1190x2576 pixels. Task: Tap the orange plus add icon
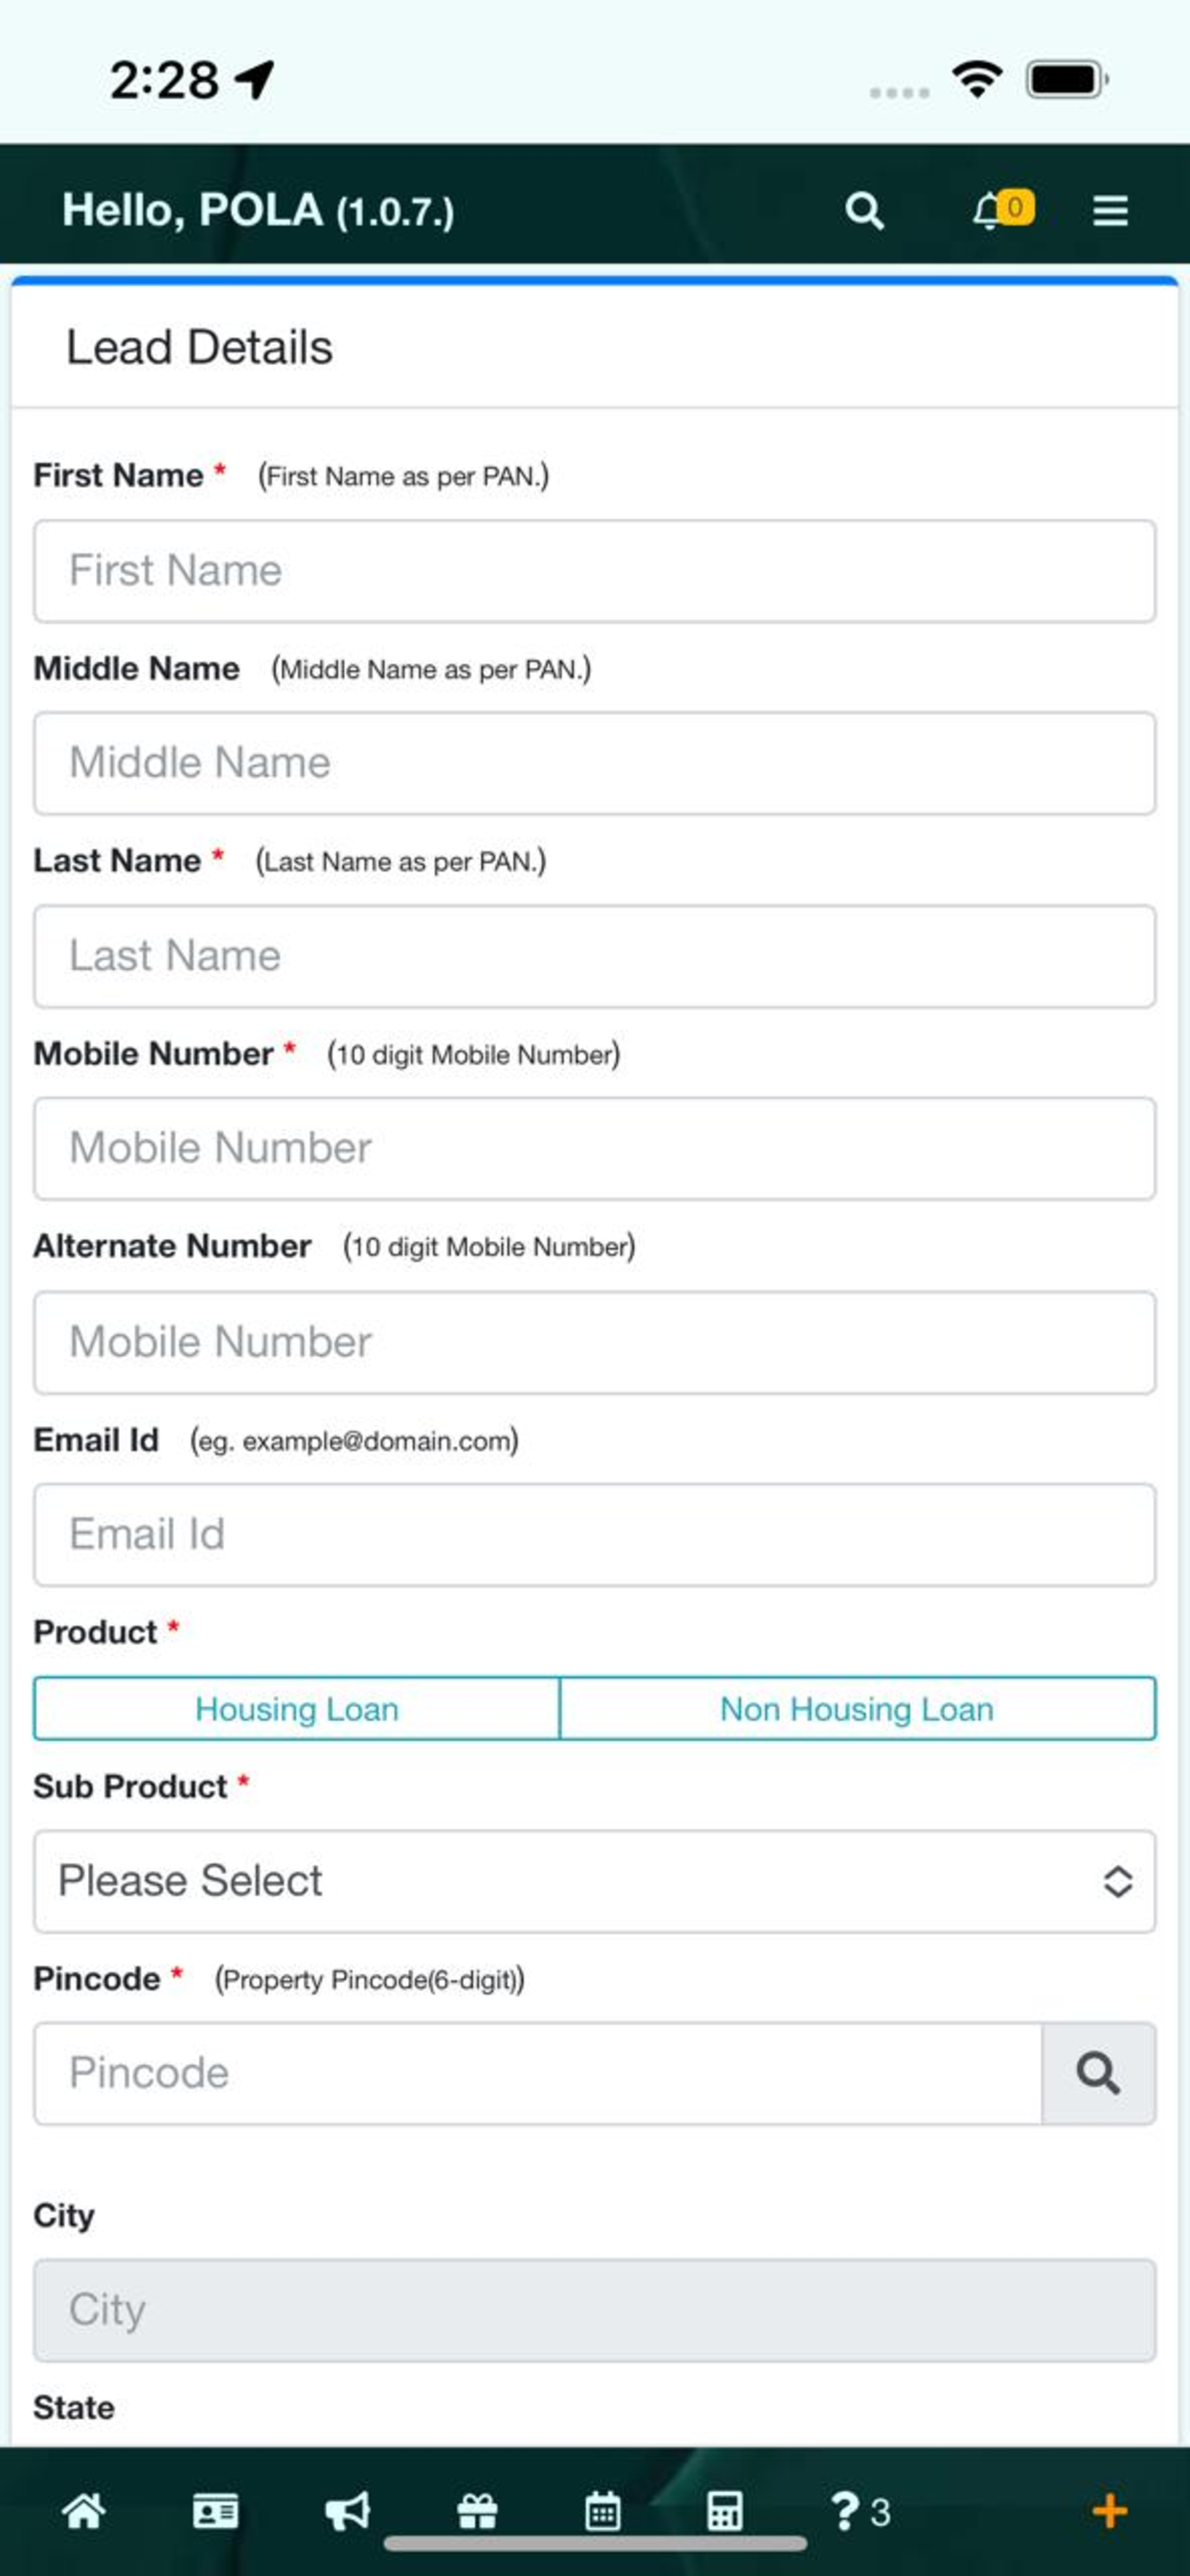point(1110,2511)
